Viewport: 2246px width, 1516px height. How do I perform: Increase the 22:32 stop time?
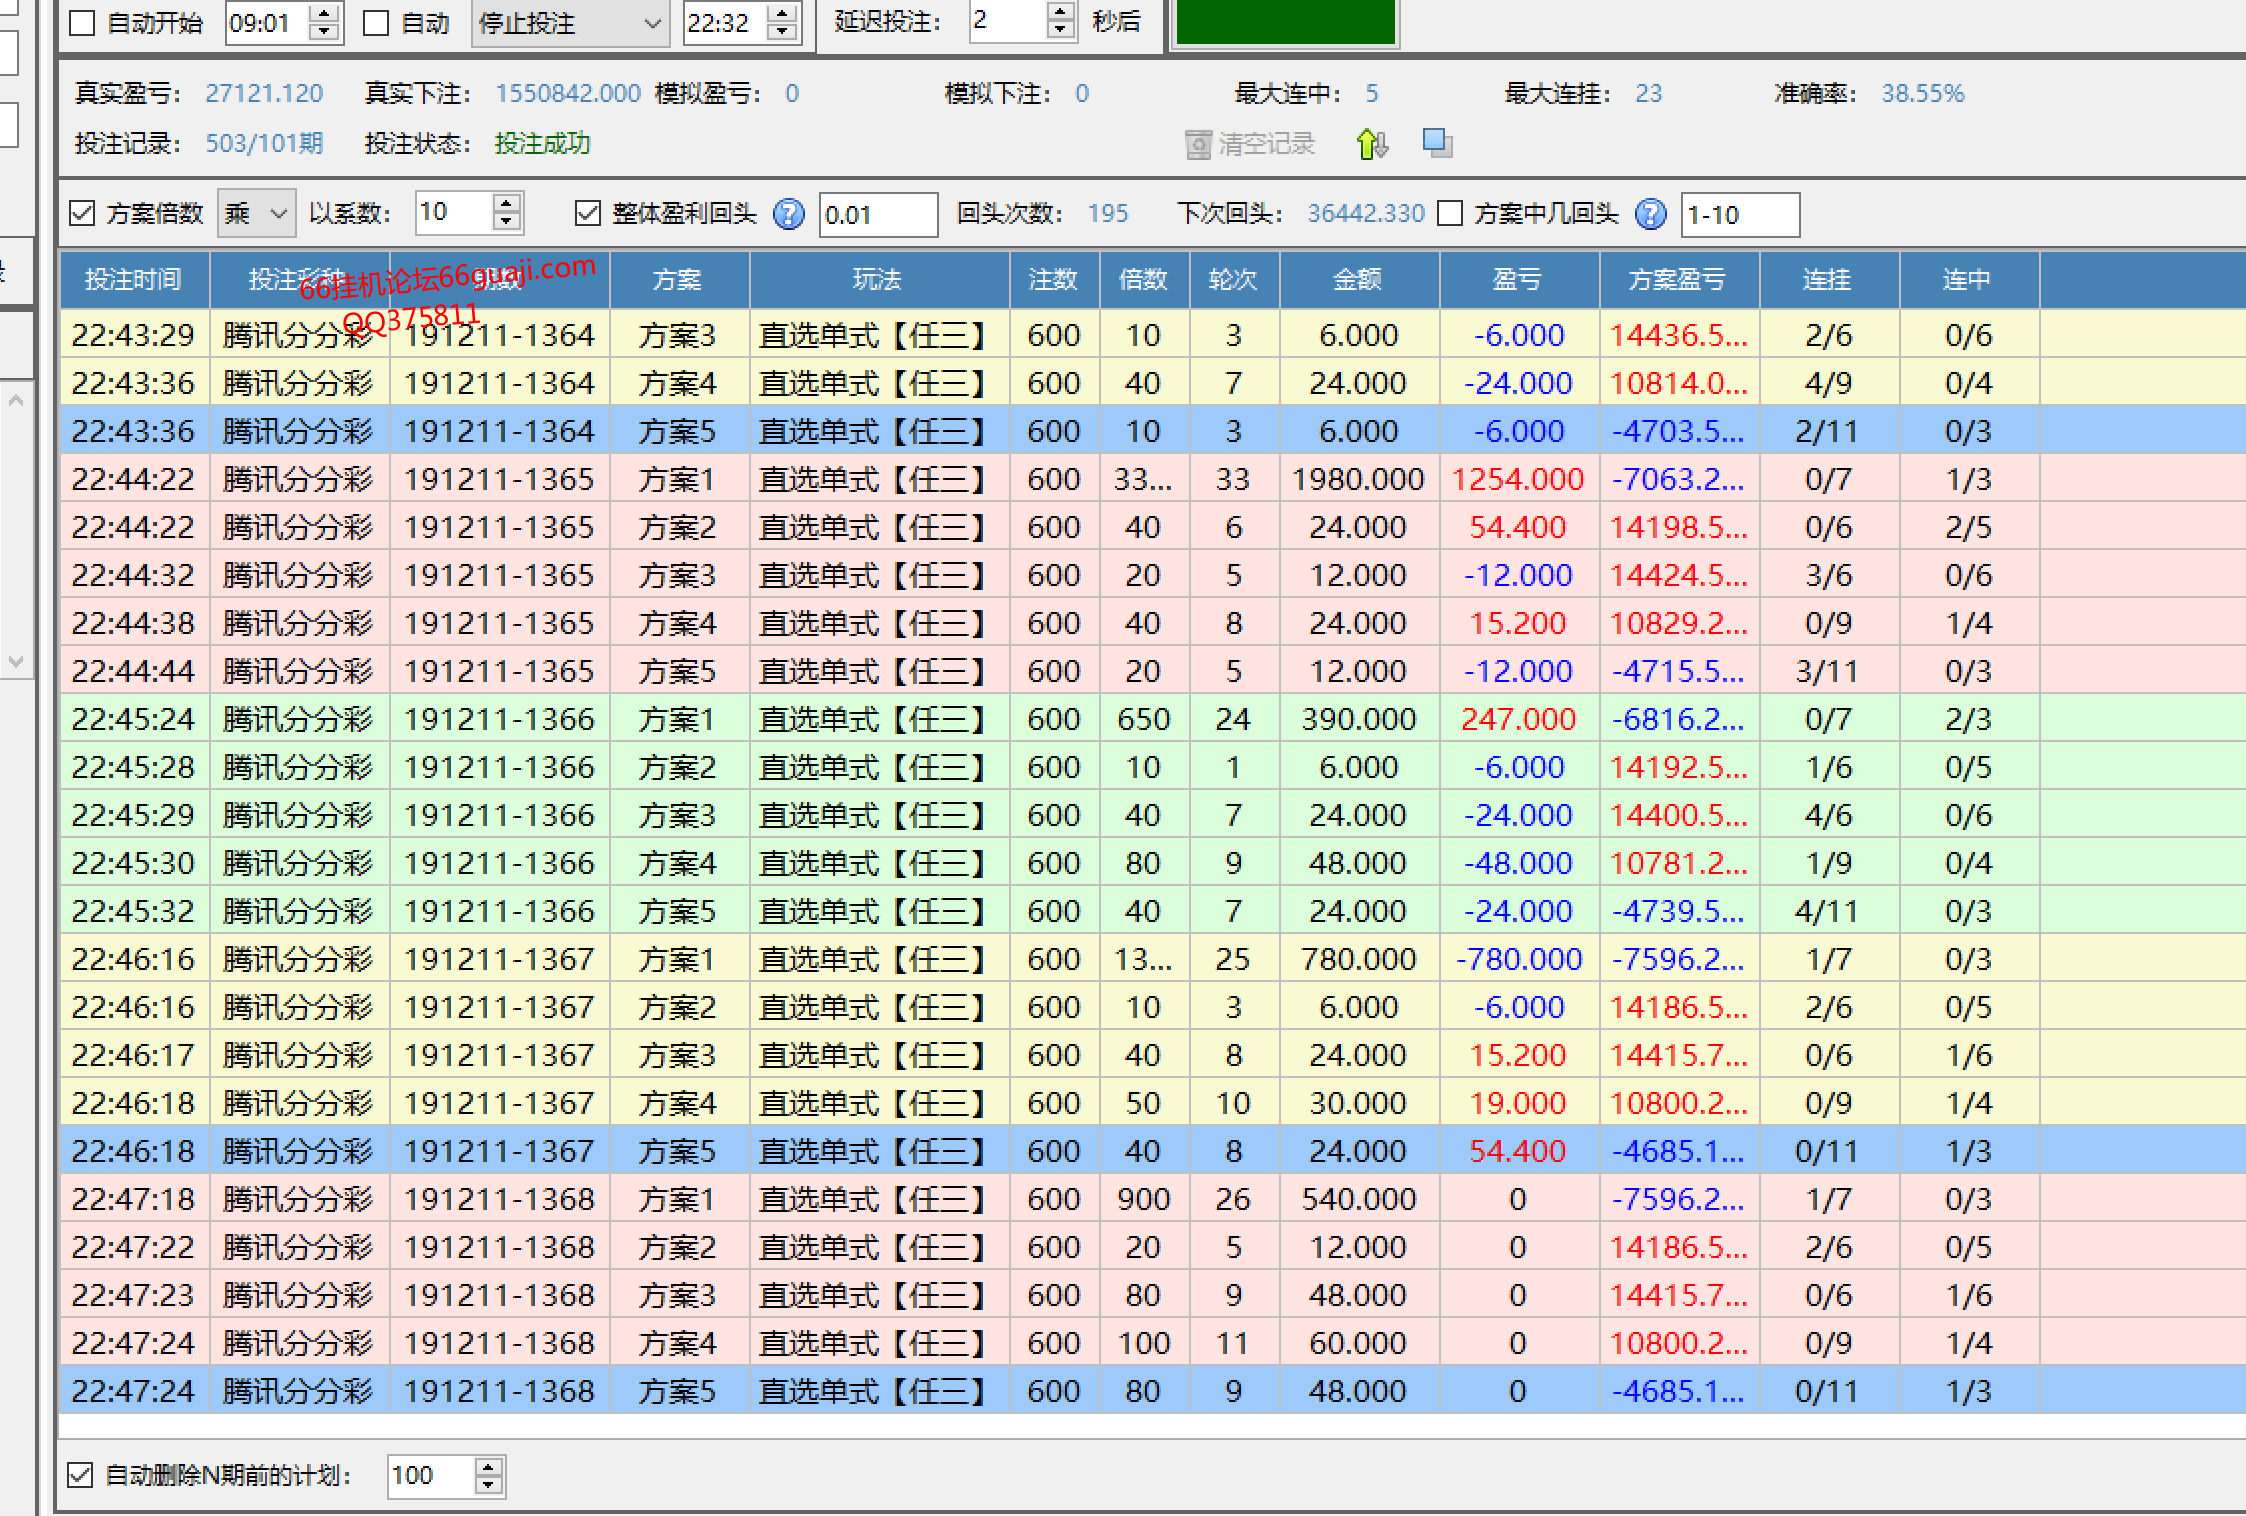[x=783, y=13]
